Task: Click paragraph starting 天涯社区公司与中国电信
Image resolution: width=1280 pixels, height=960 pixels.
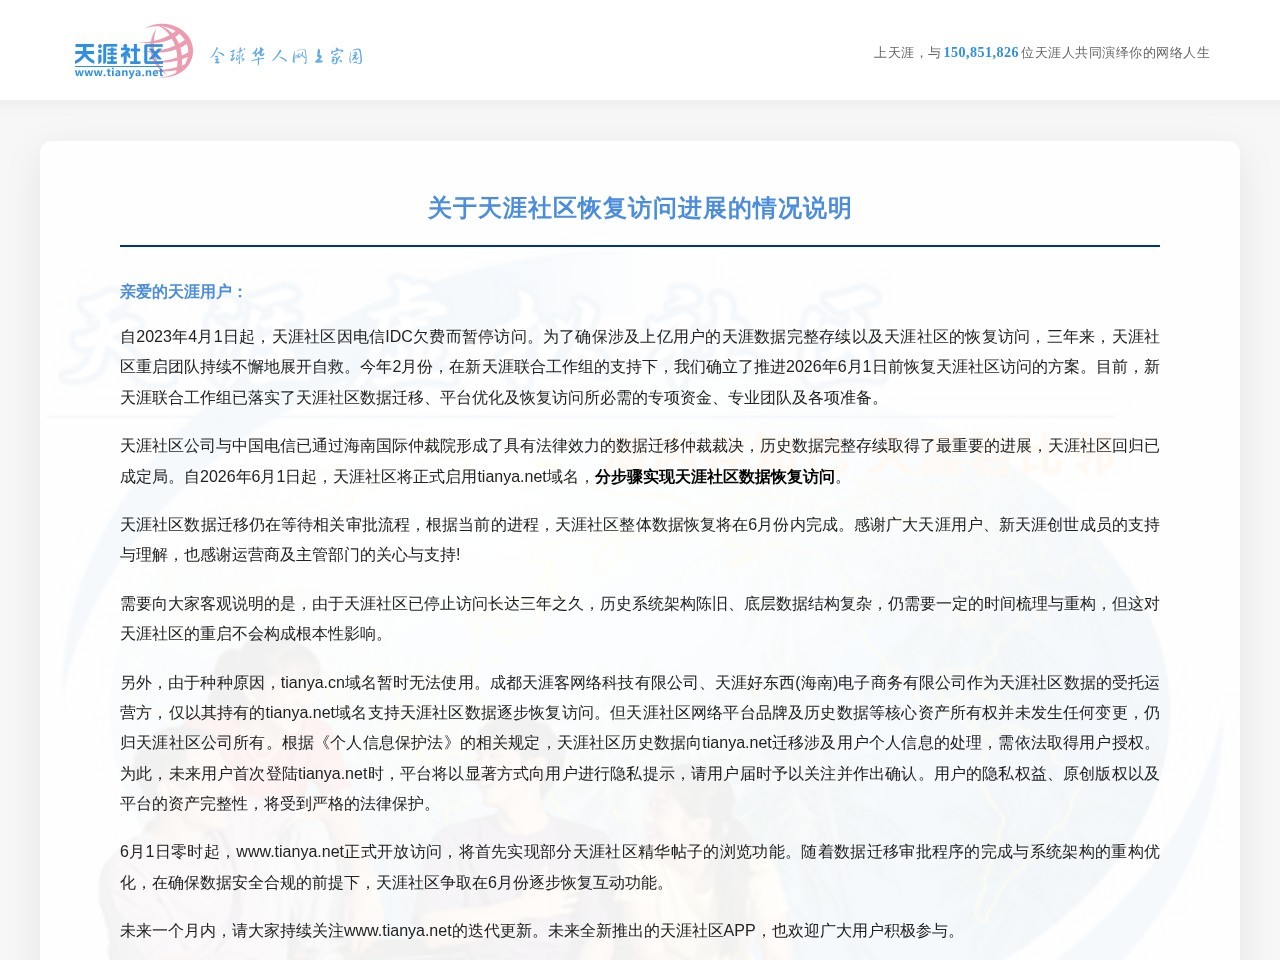Action: pyautogui.click(x=640, y=461)
